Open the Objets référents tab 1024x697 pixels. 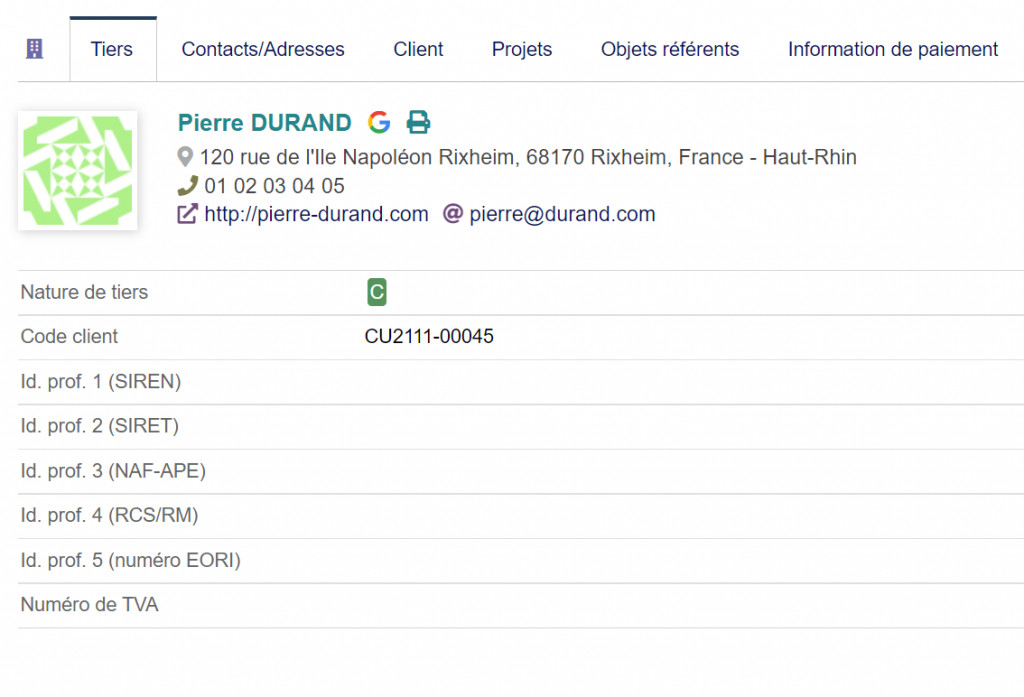(x=670, y=49)
